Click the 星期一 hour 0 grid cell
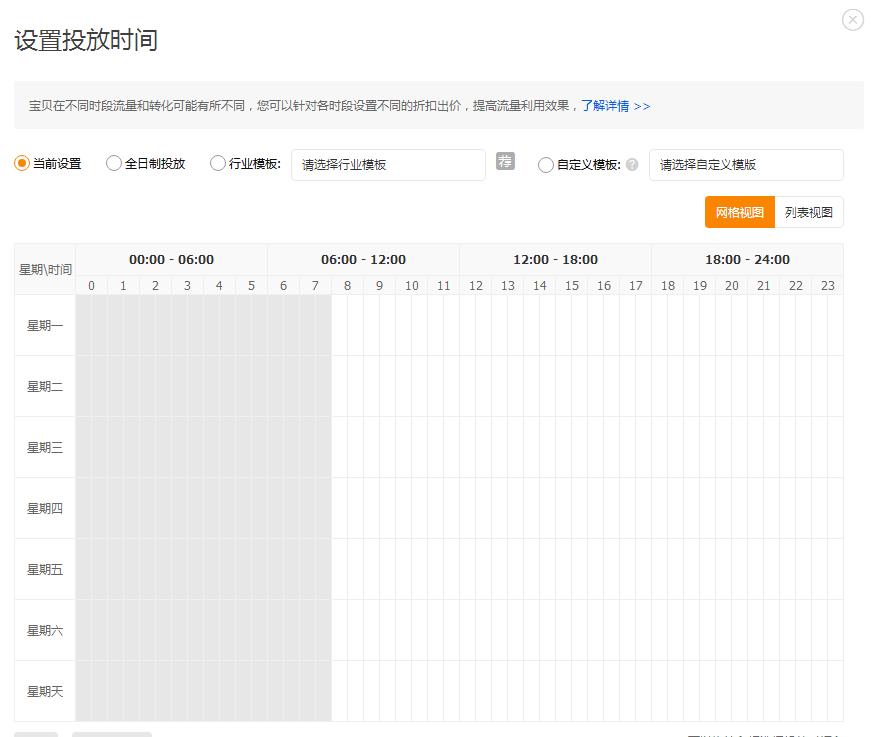The width and height of the screenshot is (871, 737). pyautogui.click(x=91, y=324)
